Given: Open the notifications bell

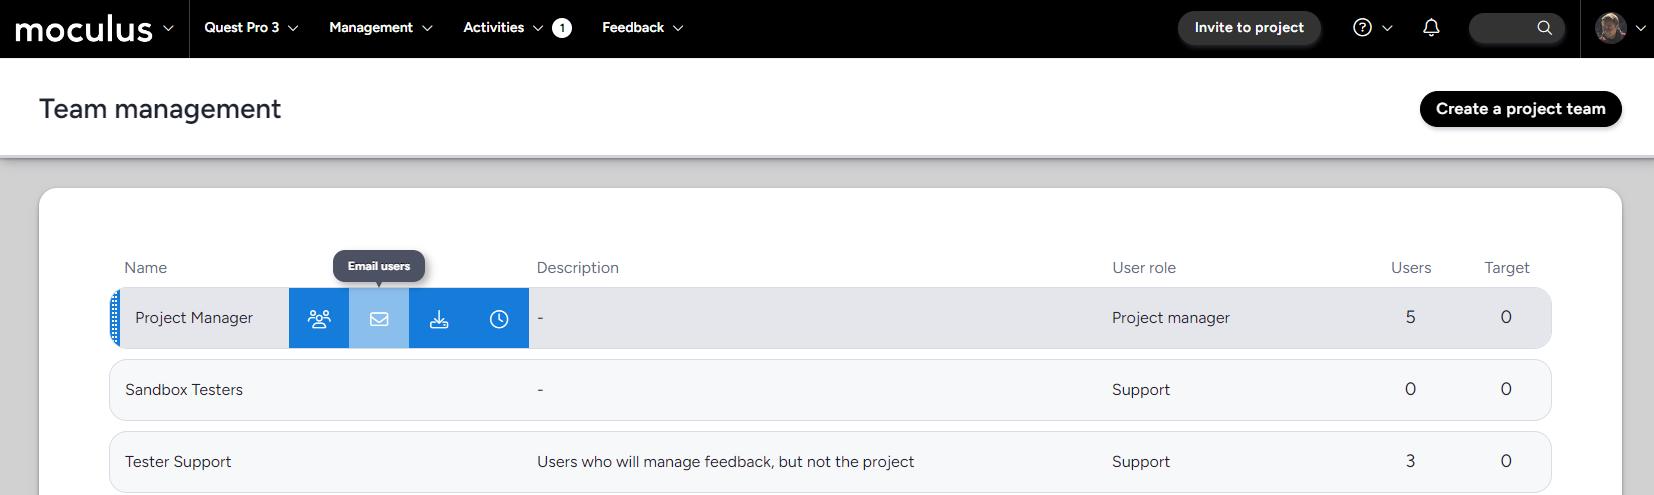Looking at the screenshot, I should tap(1431, 28).
